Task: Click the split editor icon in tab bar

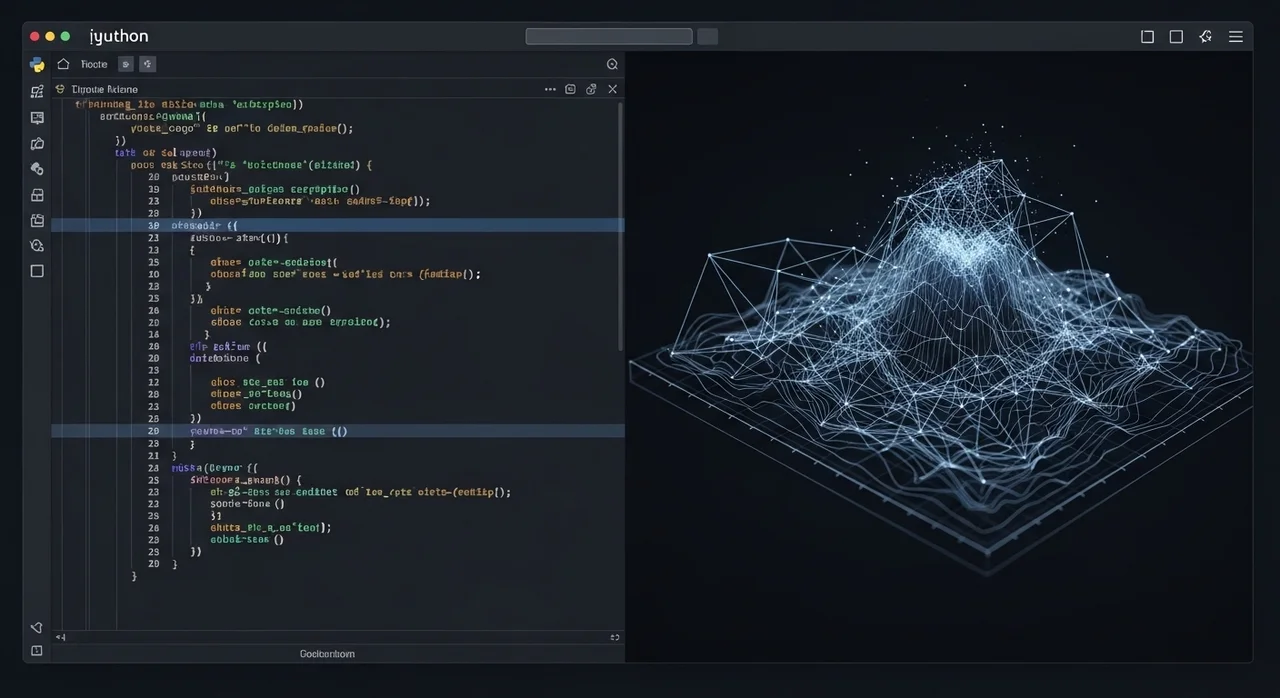Action: click(570, 89)
